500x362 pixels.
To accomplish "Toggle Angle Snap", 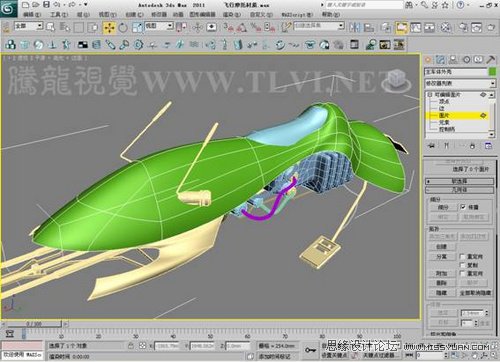I will 242,27.
